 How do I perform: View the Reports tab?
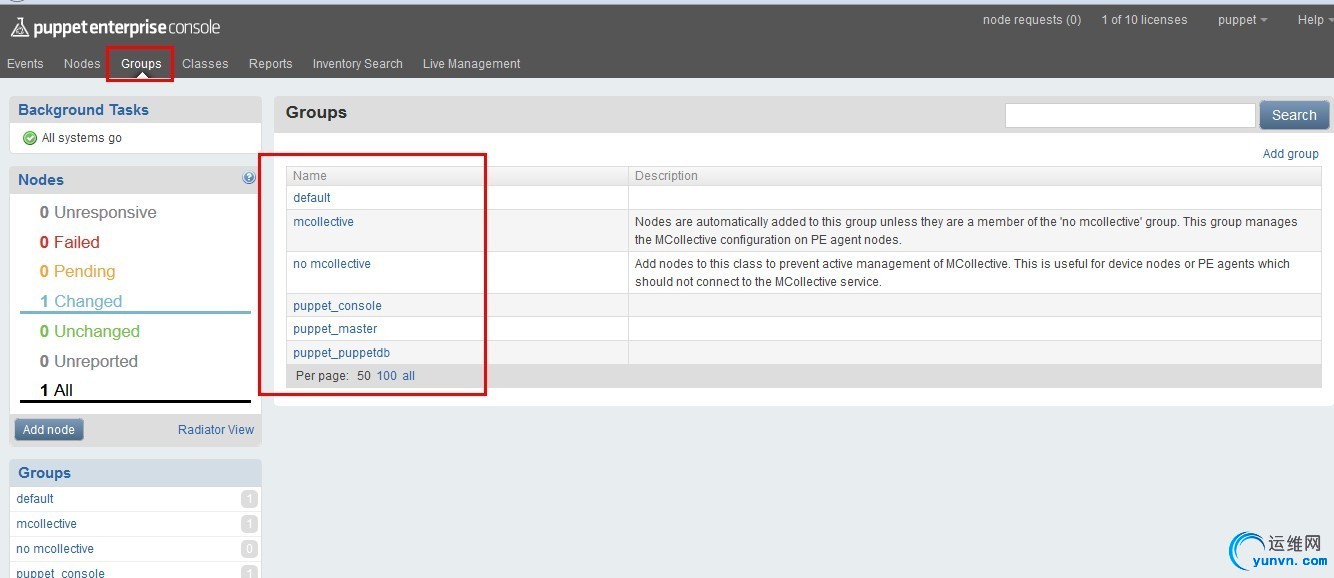tap(271, 64)
